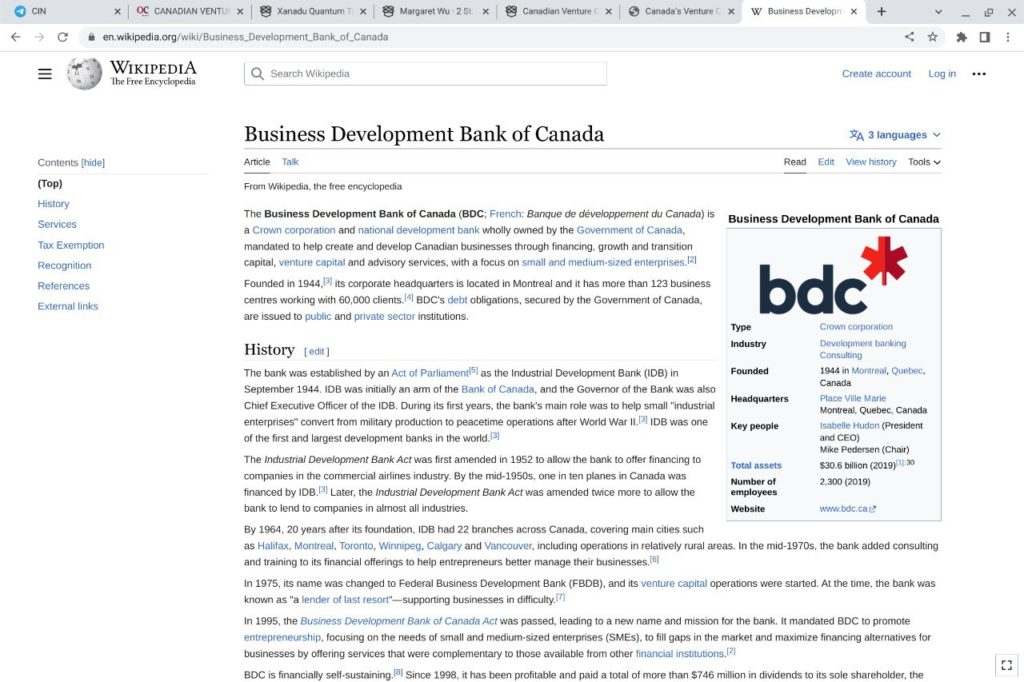Open the entrepreneurship link
The height and width of the screenshot is (682, 1024).
pyautogui.click(x=282, y=638)
